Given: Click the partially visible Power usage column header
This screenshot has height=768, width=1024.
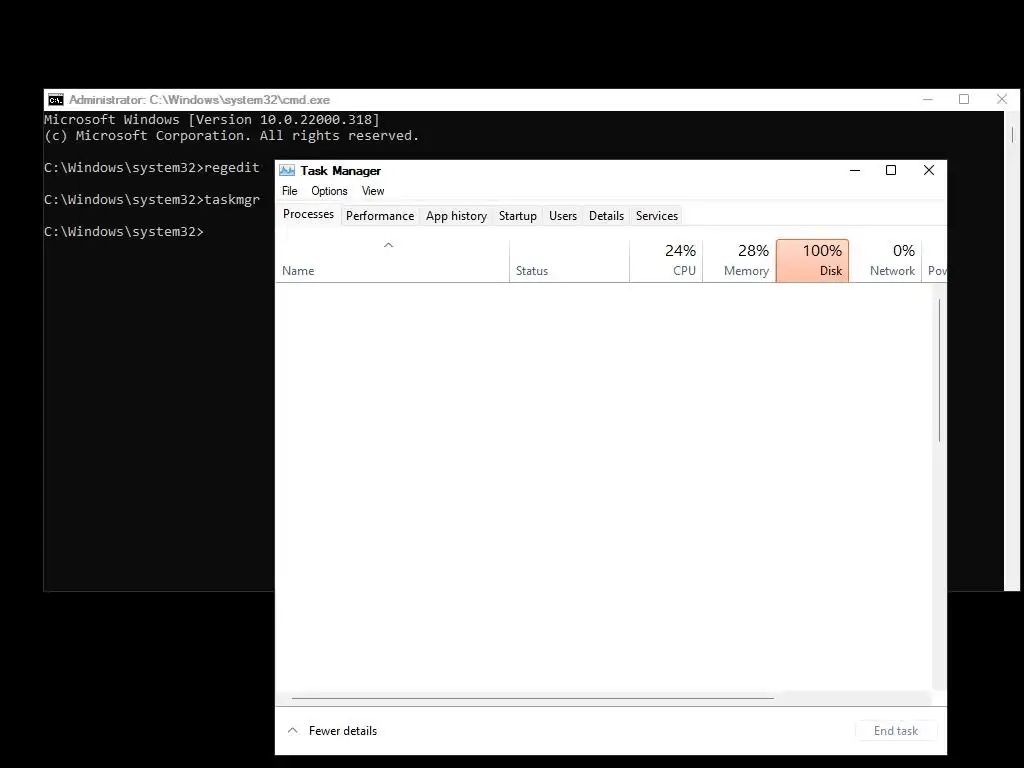Looking at the screenshot, I should [x=935, y=261].
